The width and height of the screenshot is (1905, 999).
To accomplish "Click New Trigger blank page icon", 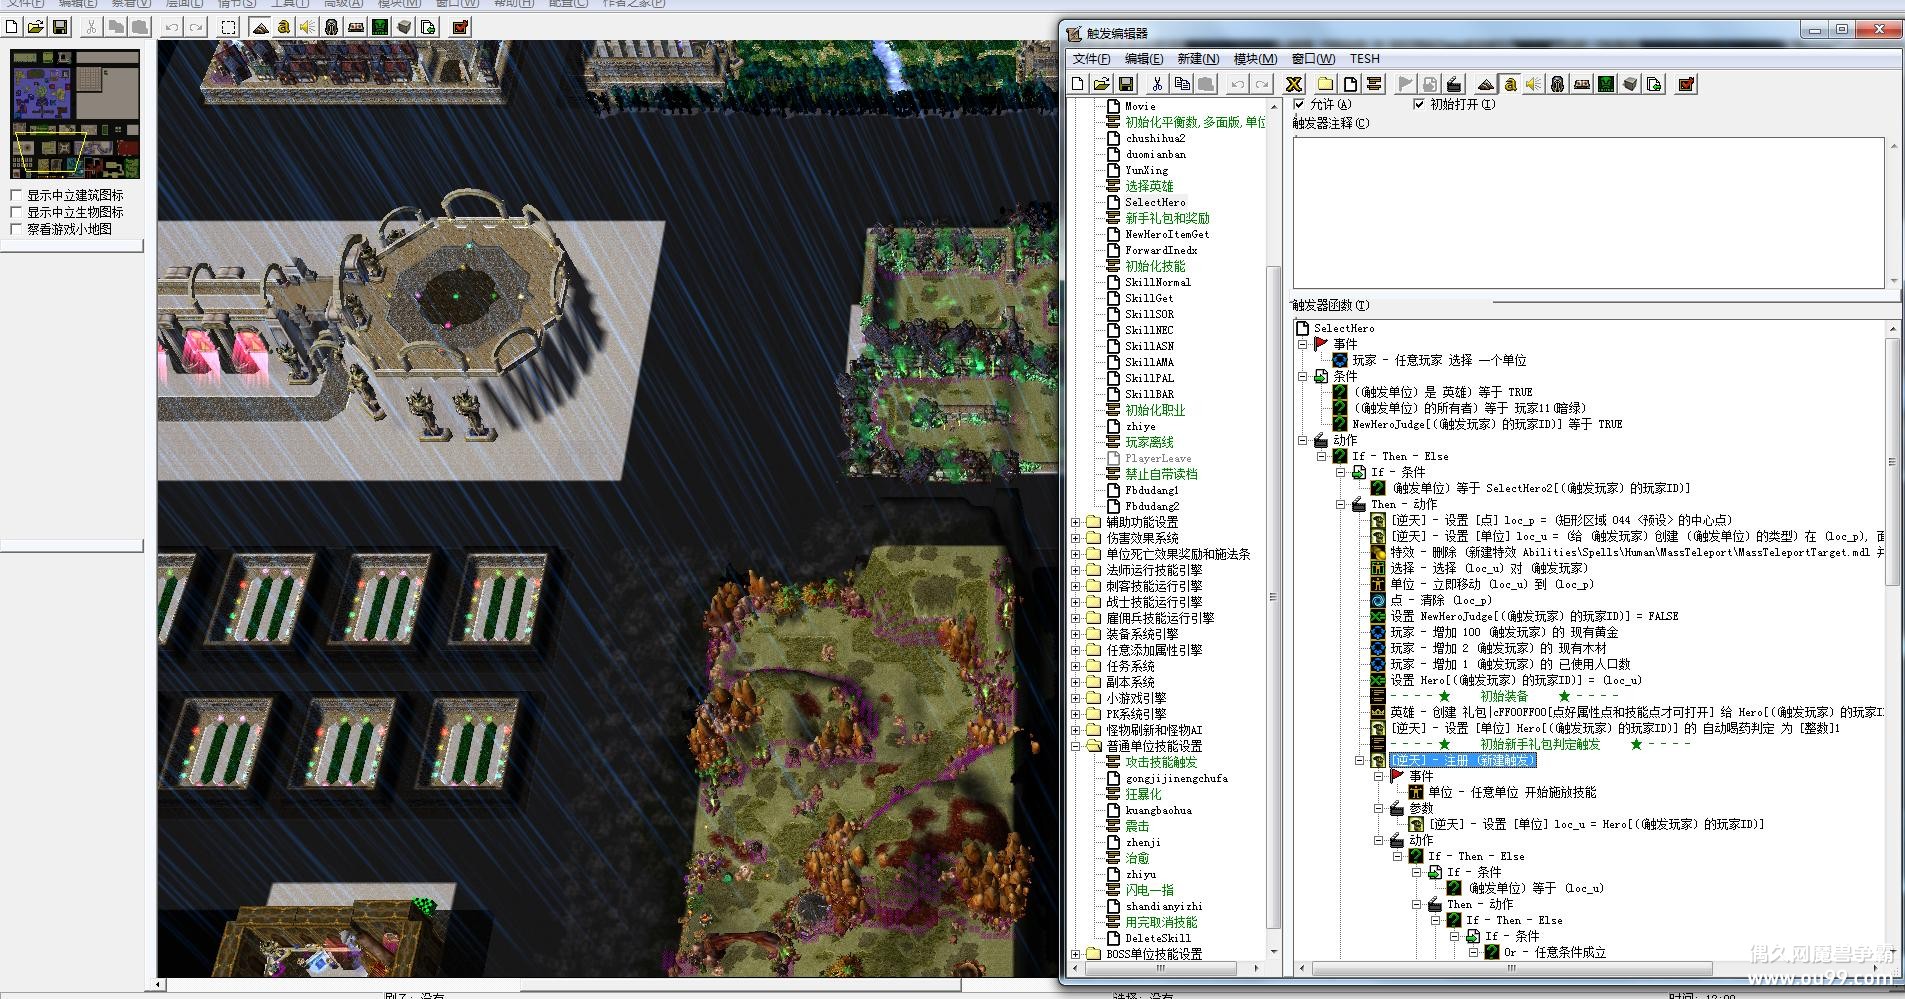I will coord(1350,84).
